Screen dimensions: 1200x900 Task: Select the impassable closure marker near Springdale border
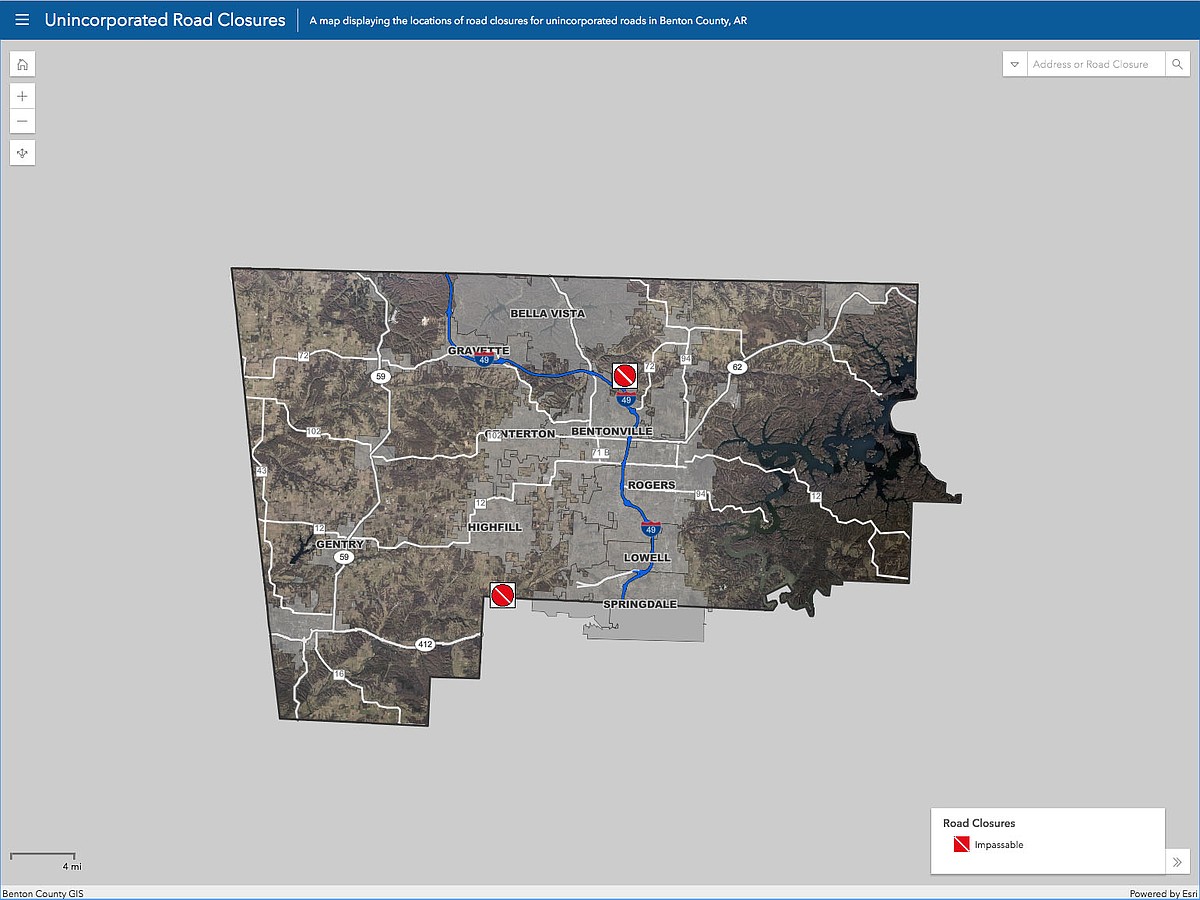[503, 596]
